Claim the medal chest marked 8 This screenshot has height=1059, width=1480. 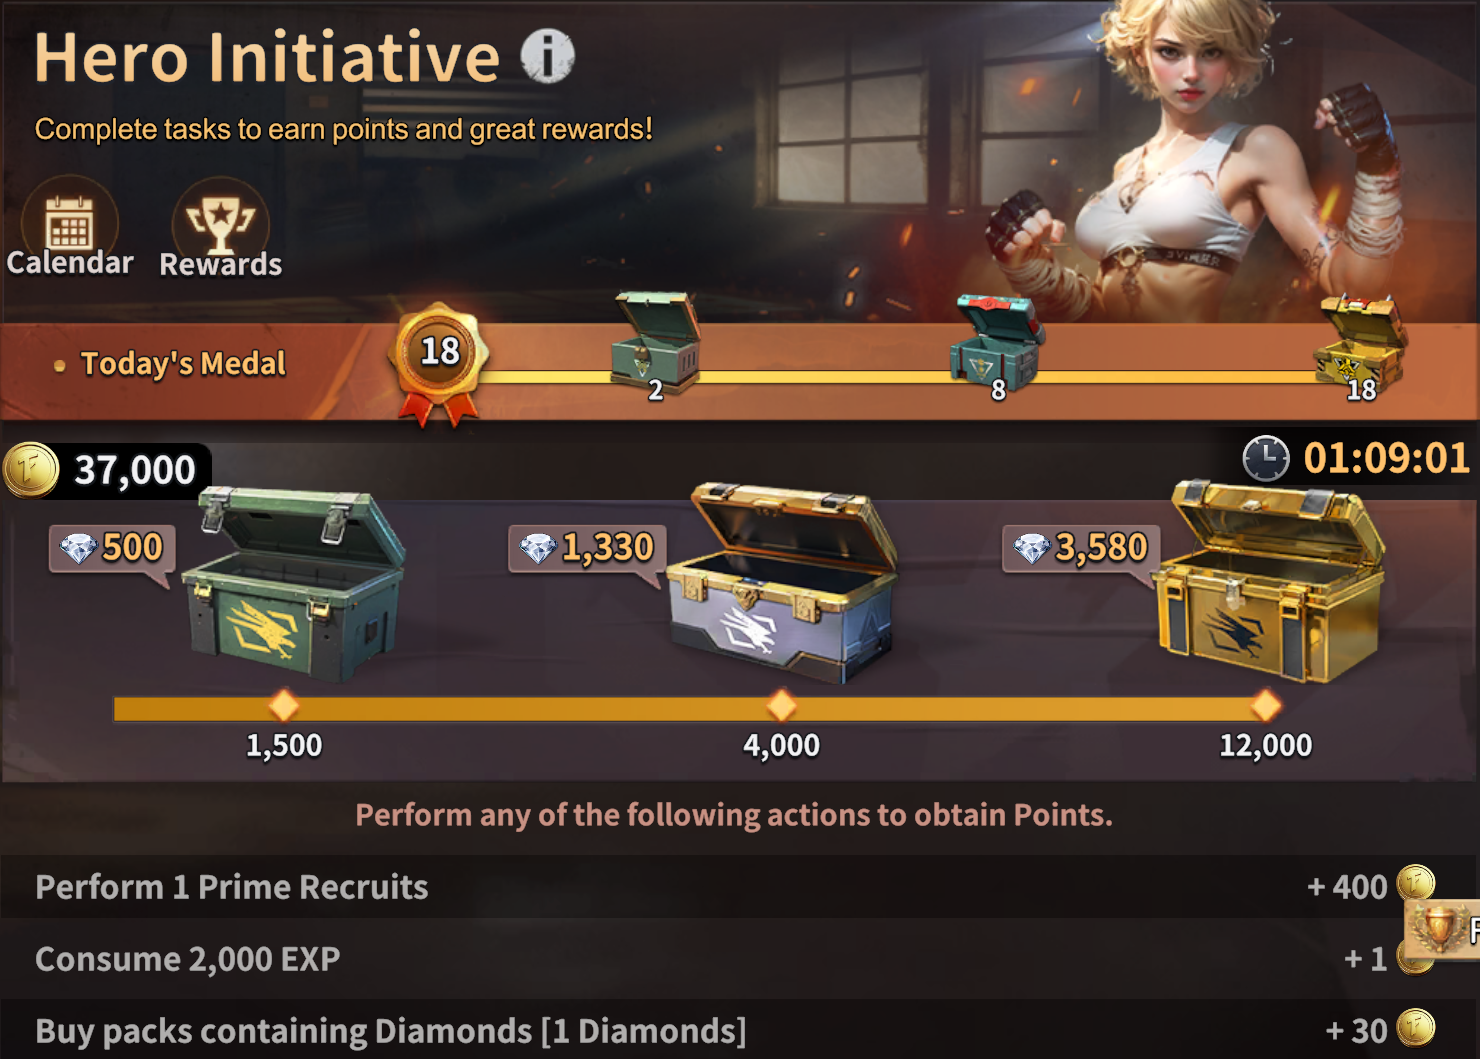[x=996, y=343]
